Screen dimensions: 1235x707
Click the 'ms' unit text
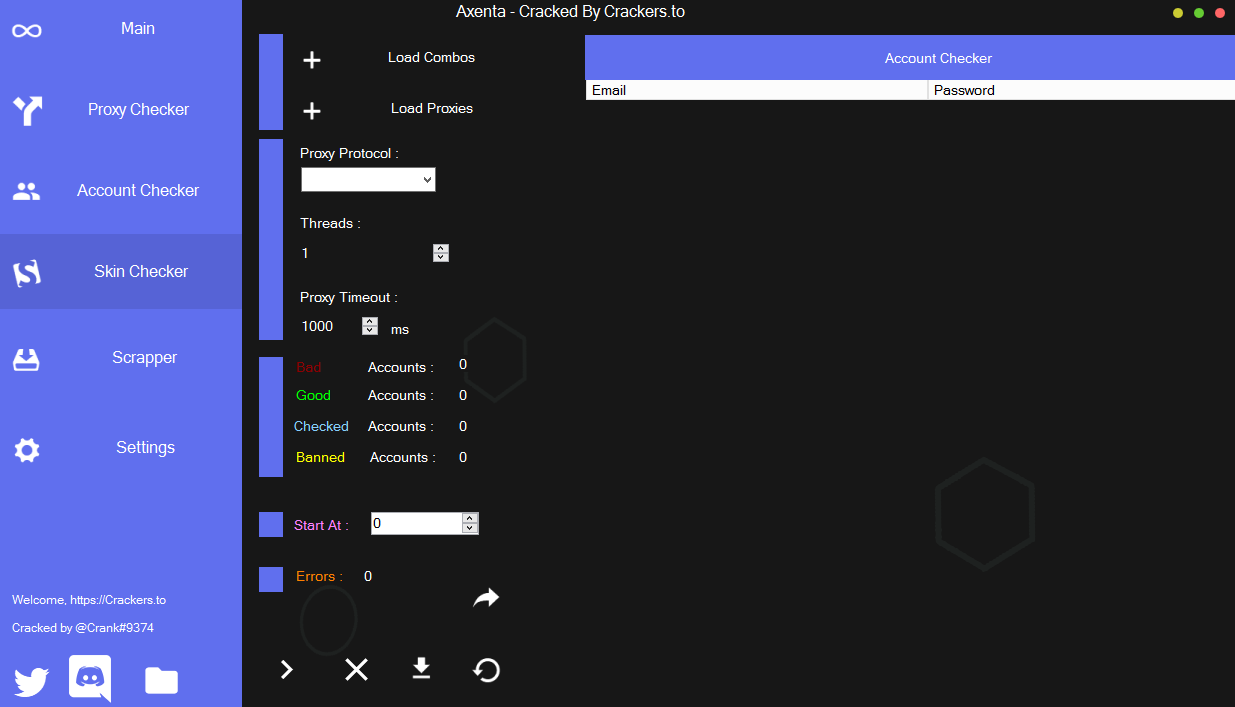tap(400, 329)
